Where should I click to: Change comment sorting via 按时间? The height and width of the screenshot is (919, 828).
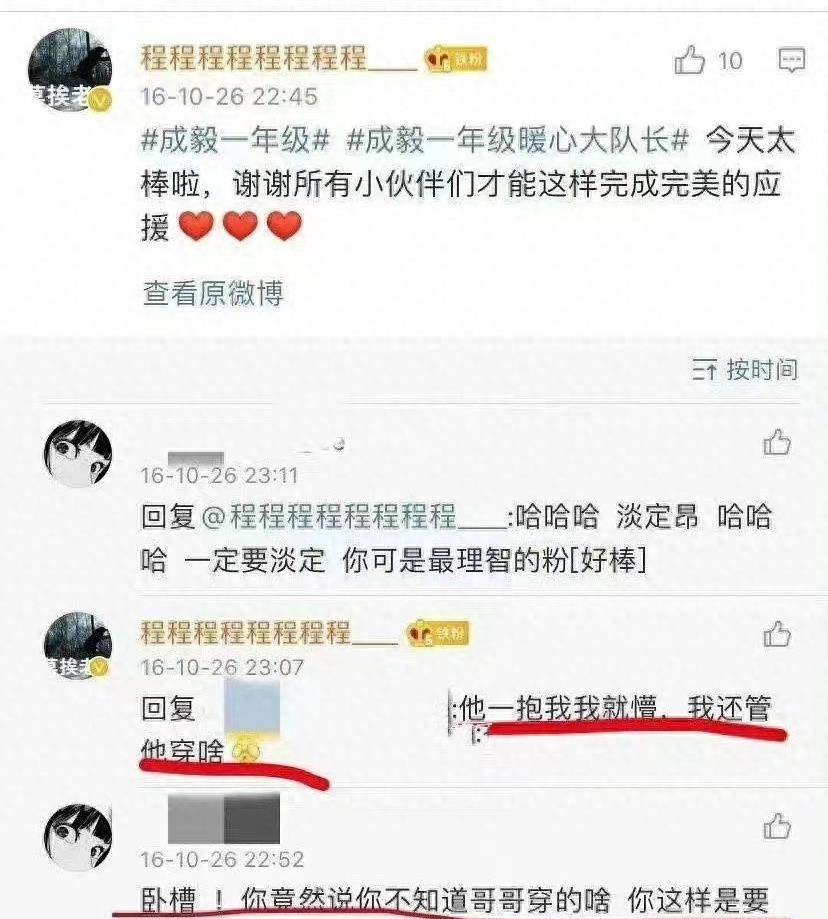coord(745,370)
